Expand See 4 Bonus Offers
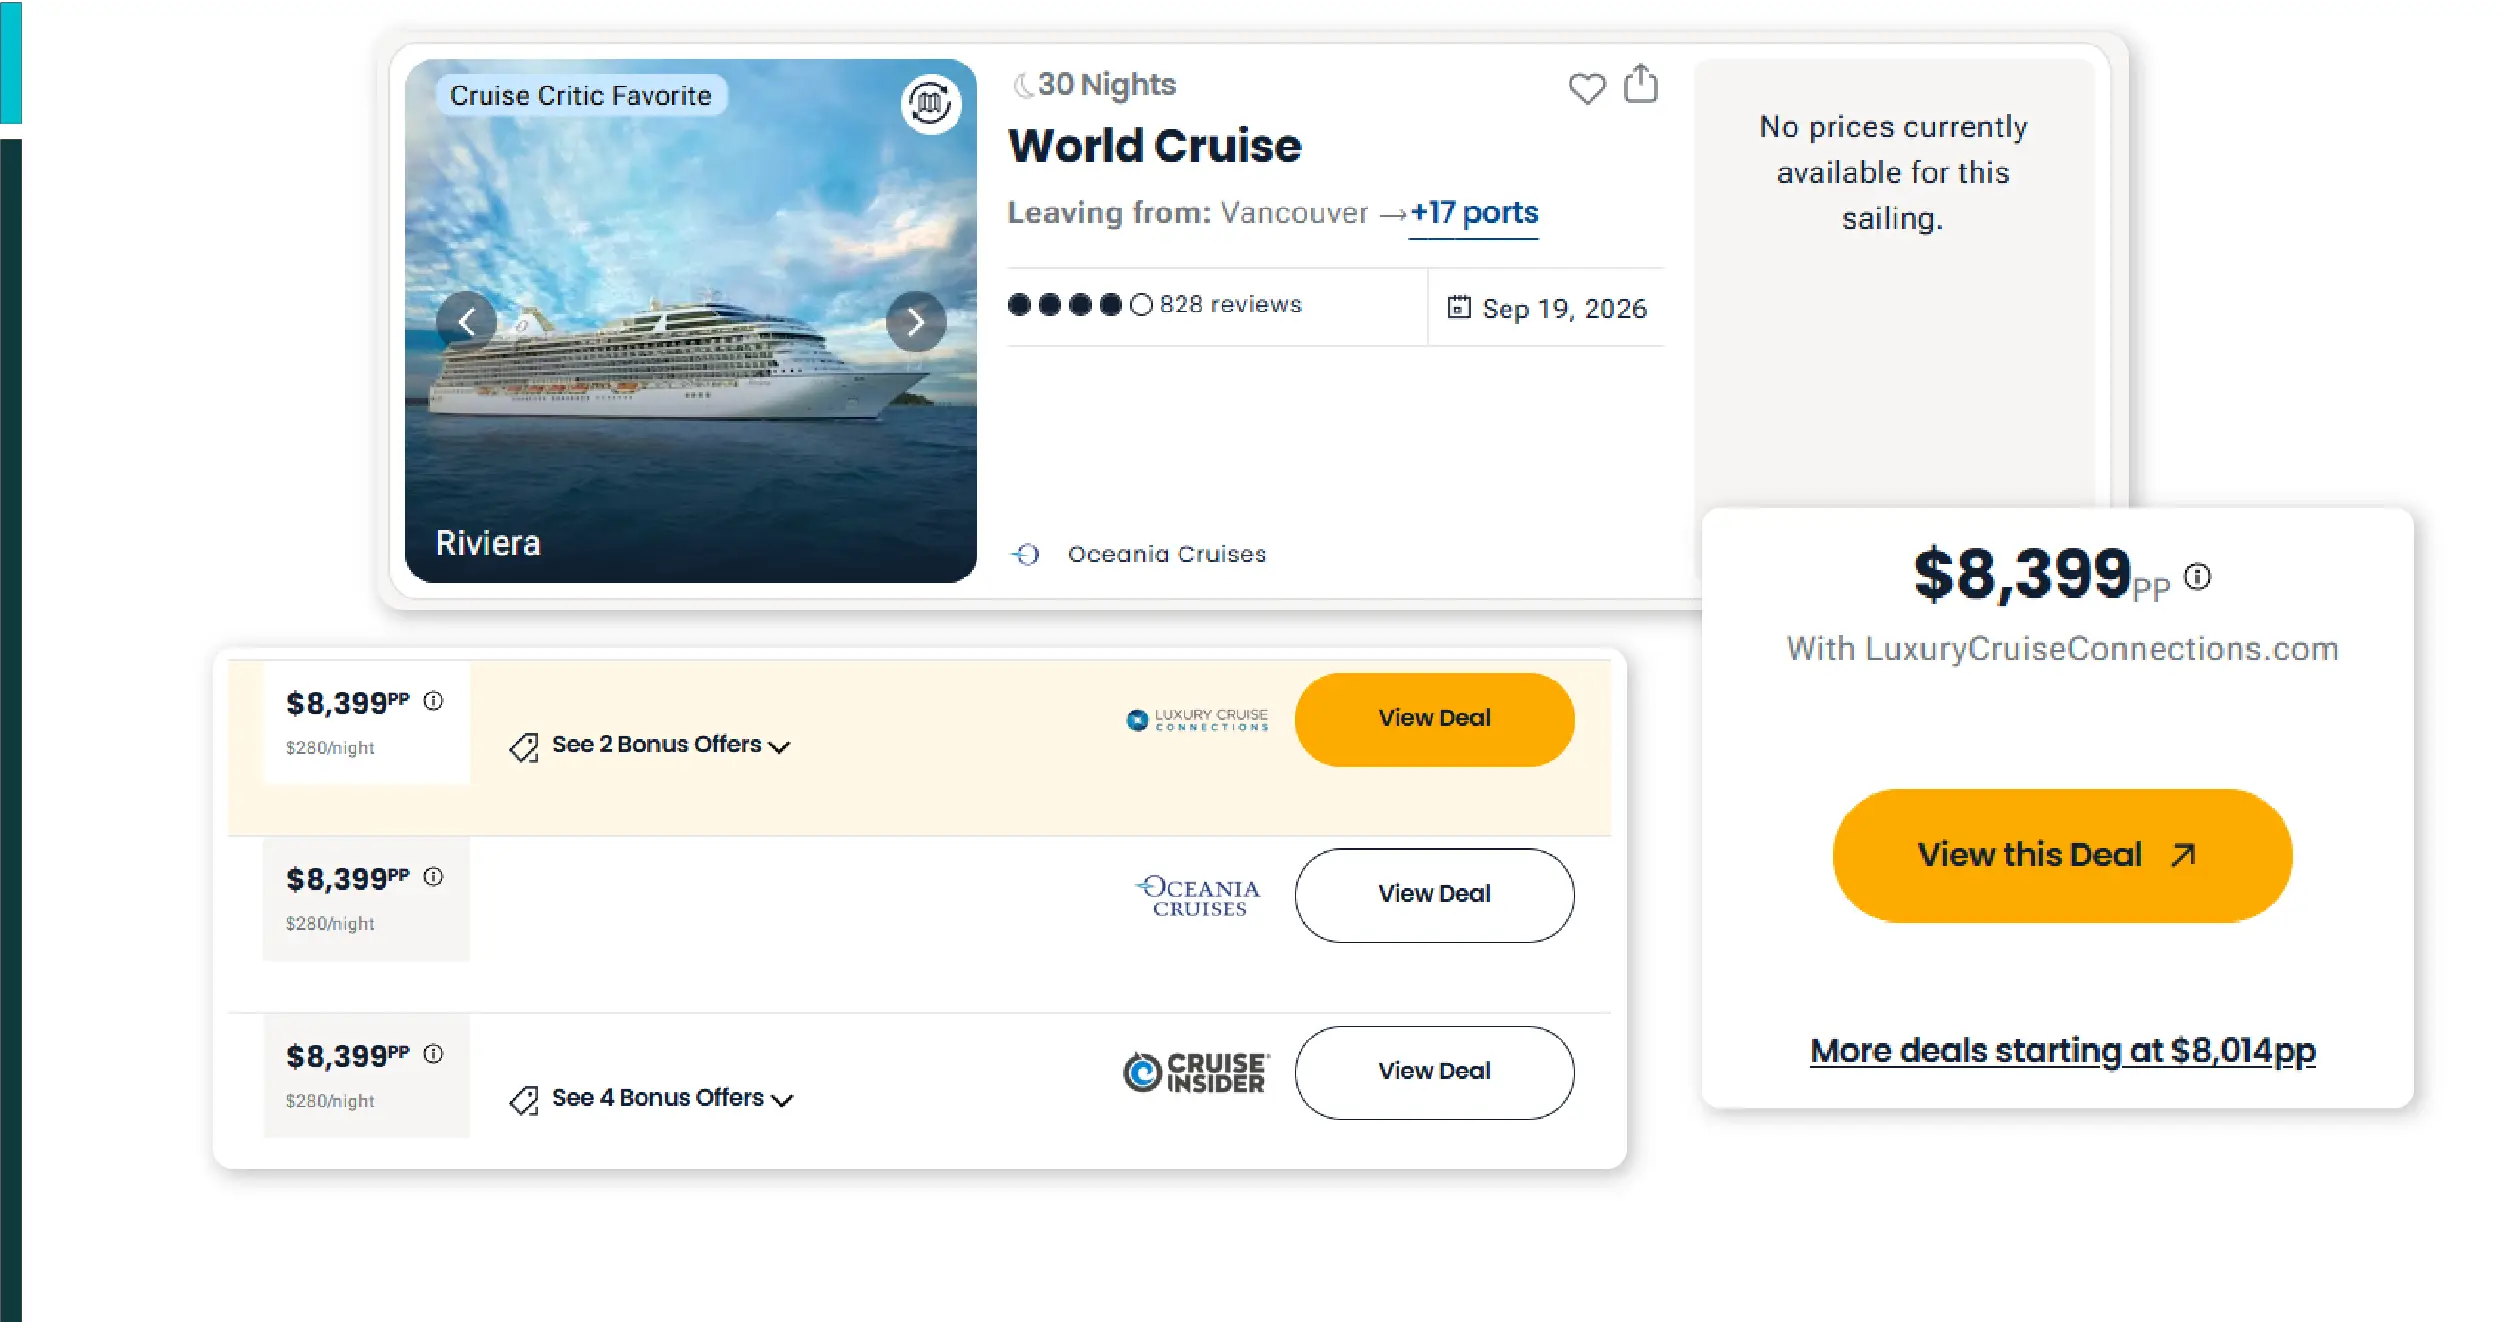The image size is (2507, 1322). click(671, 1098)
